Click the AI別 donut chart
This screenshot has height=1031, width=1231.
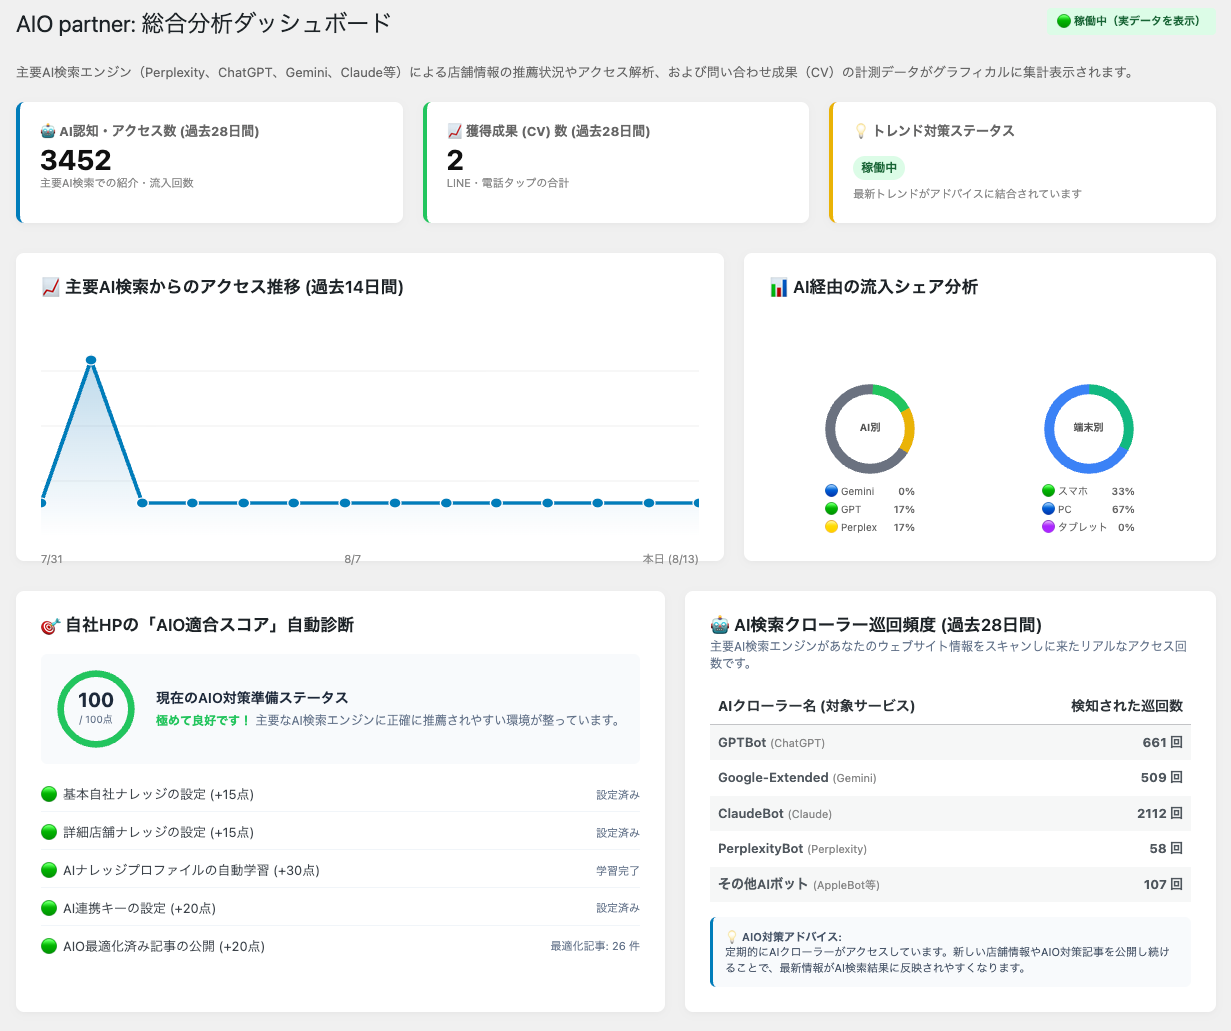[870, 428]
